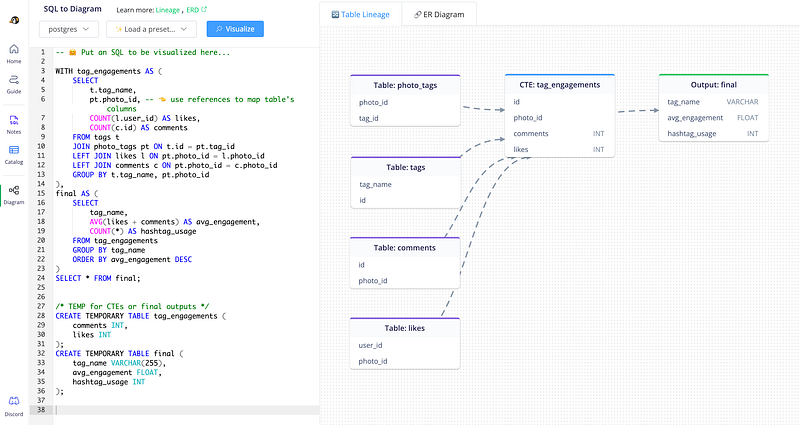Open SQL Notes in sidebar
Viewport: 800px width, 425px height.
point(14,124)
